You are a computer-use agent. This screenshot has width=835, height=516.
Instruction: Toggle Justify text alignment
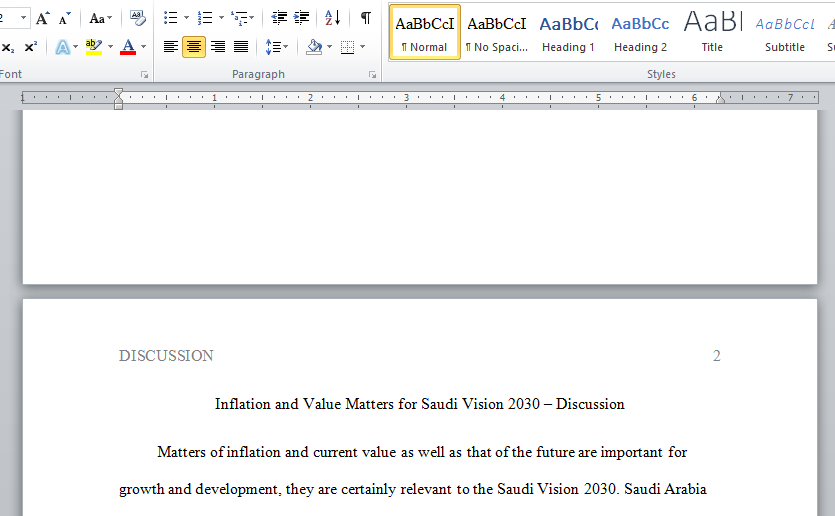click(x=241, y=47)
